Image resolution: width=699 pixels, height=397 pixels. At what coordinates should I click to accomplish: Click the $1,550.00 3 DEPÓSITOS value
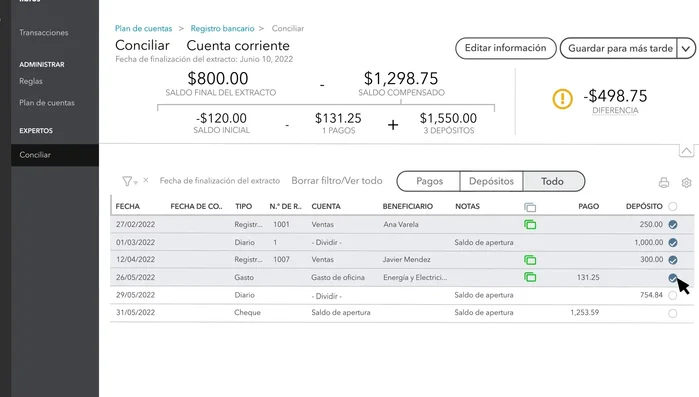point(448,118)
